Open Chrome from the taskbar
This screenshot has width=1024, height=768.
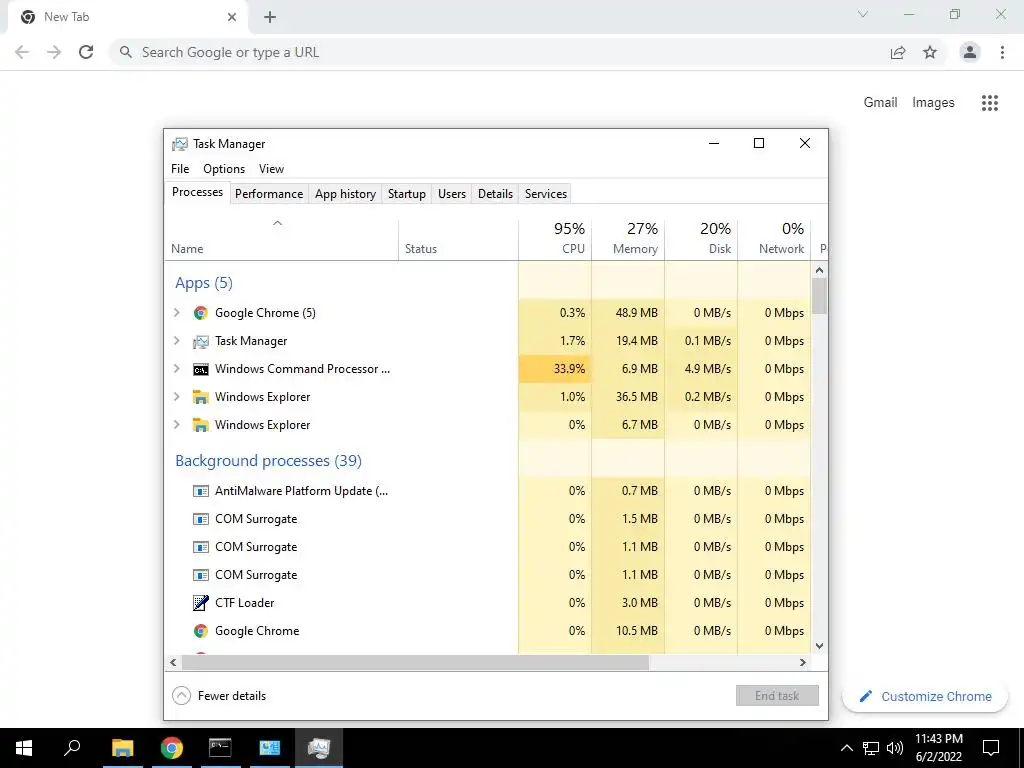click(x=172, y=748)
